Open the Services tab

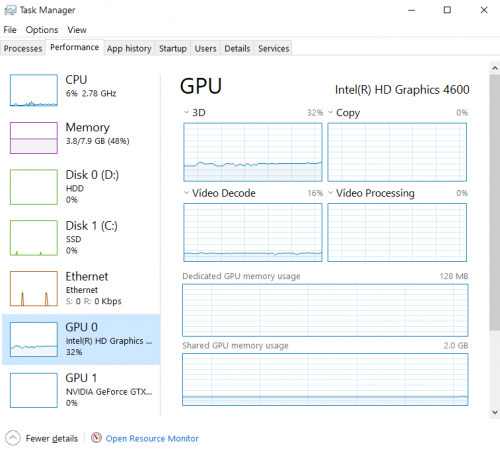point(273,48)
